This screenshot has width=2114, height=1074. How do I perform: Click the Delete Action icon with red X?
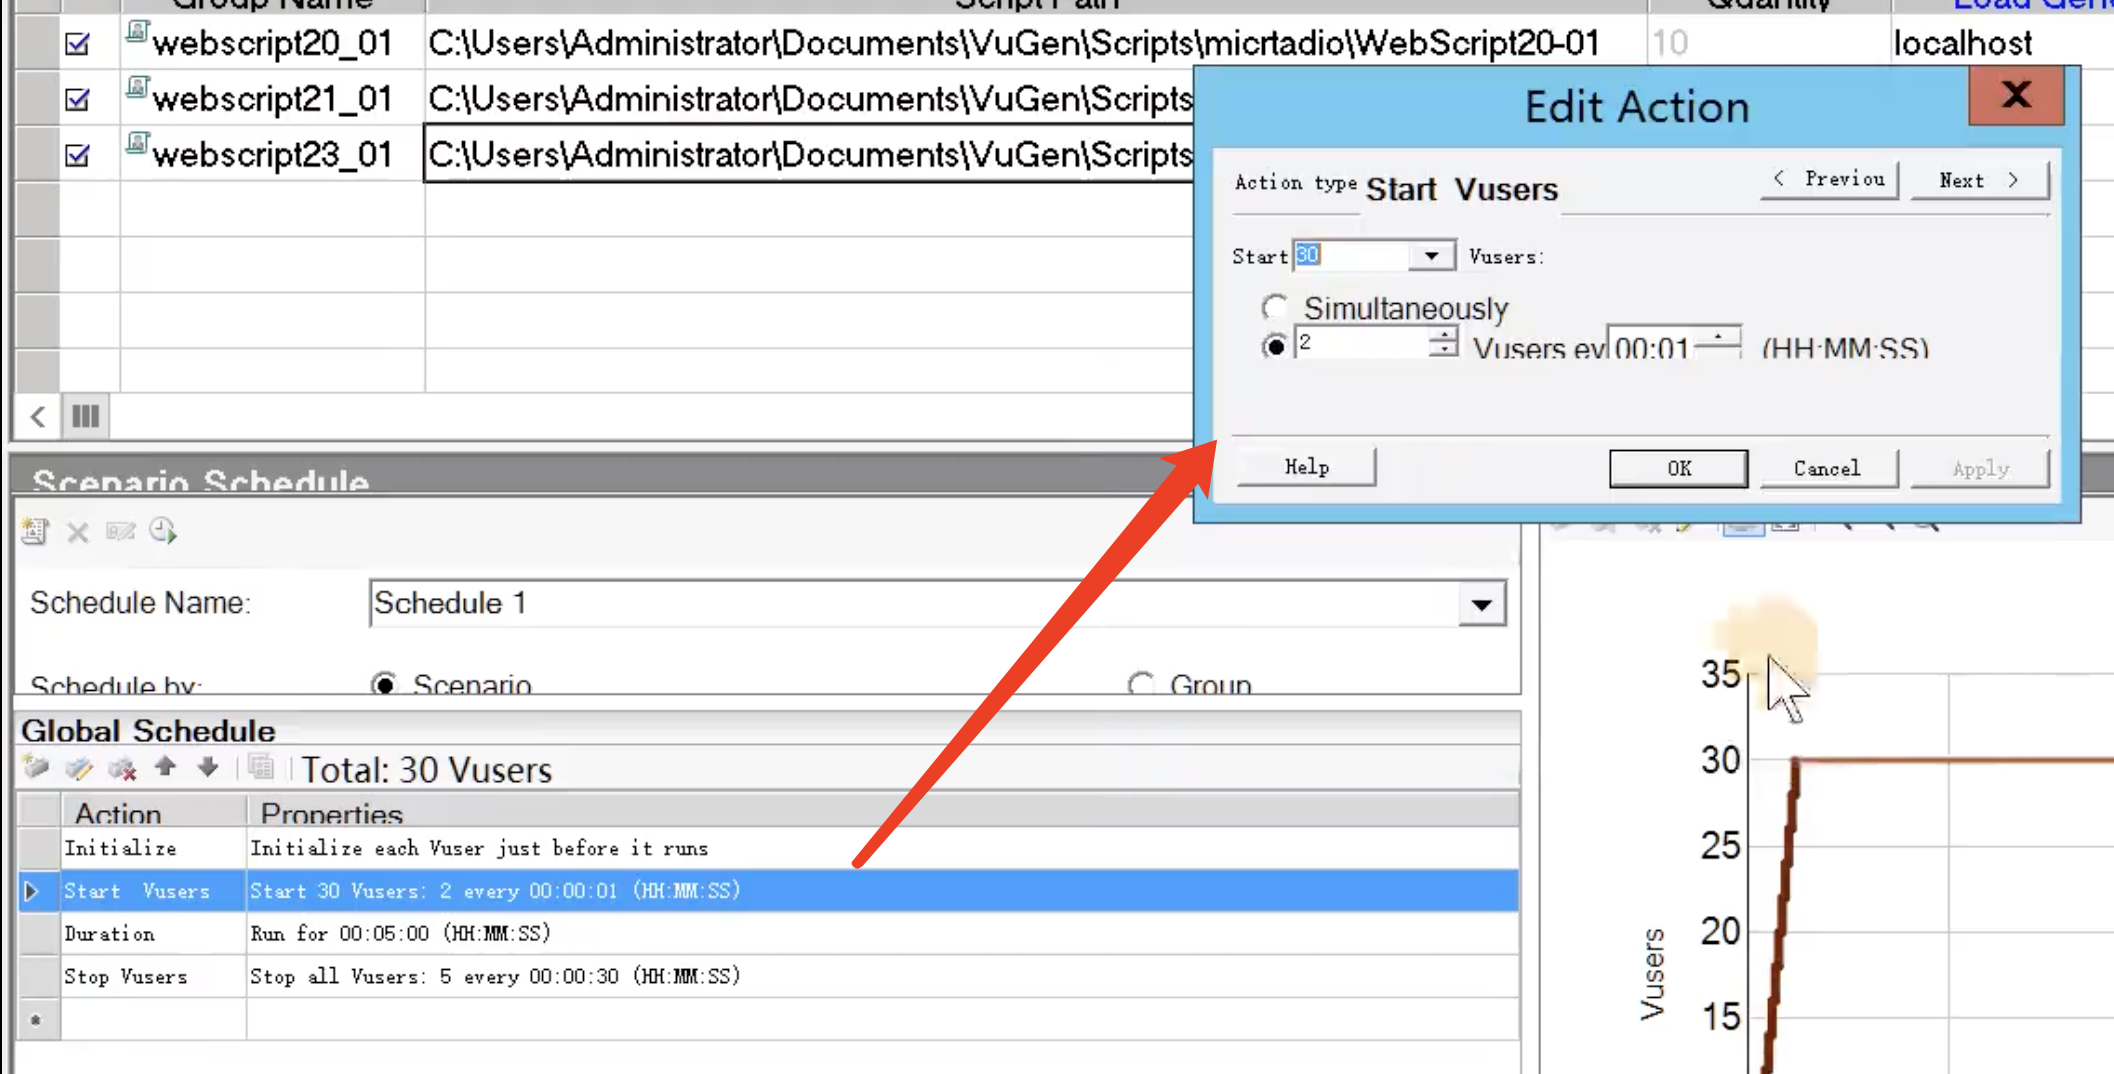coord(122,768)
